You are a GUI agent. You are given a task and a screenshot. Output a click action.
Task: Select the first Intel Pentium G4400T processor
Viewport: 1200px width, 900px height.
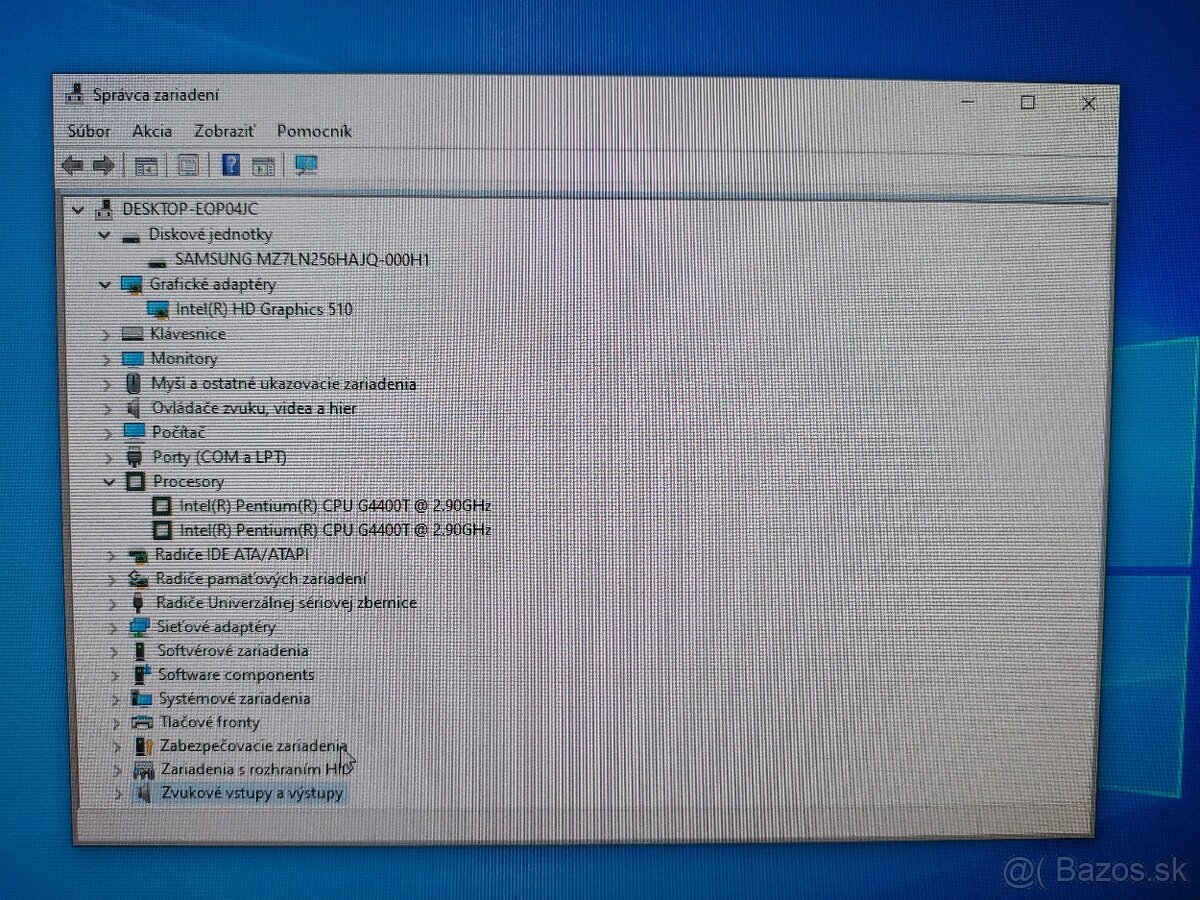point(332,505)
